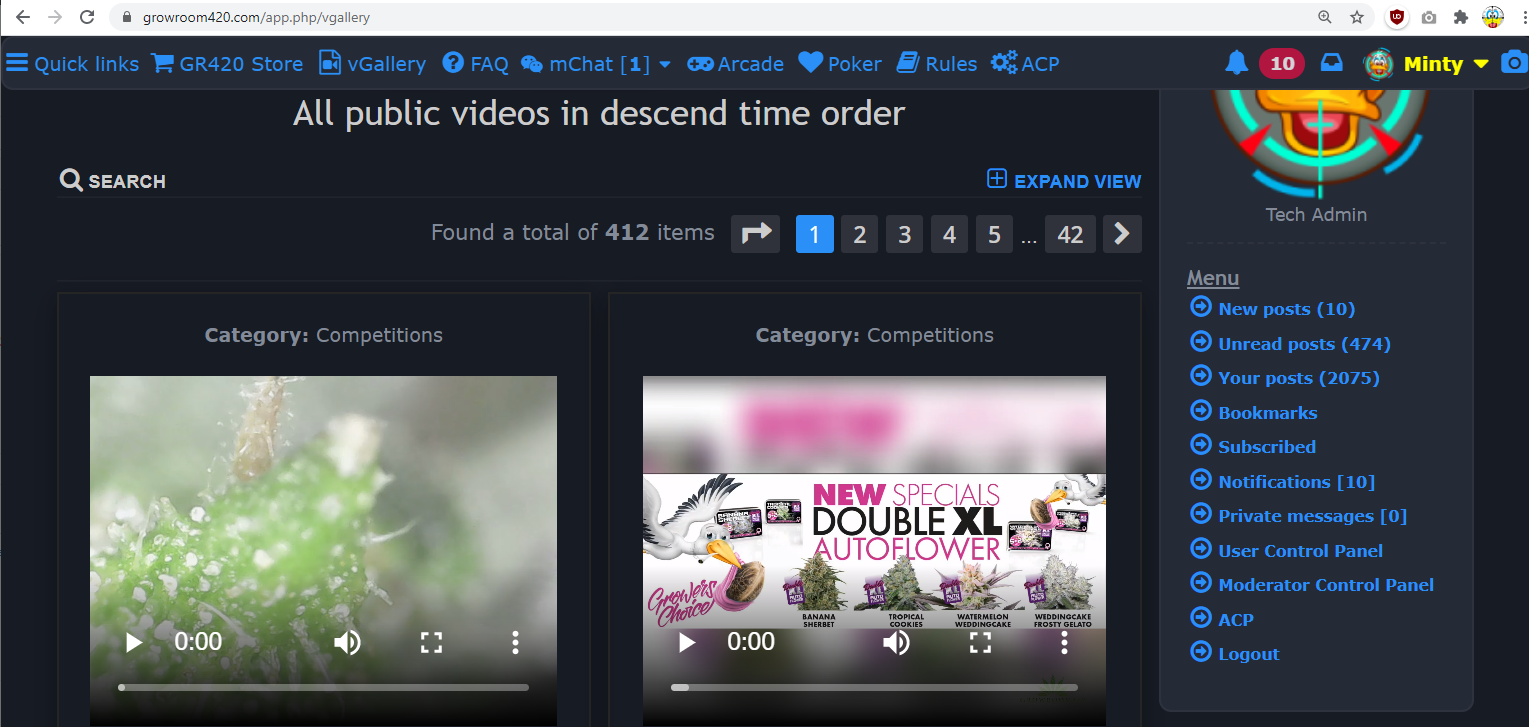Toggle fullscreen on the first video

click(x=431, y=642)
